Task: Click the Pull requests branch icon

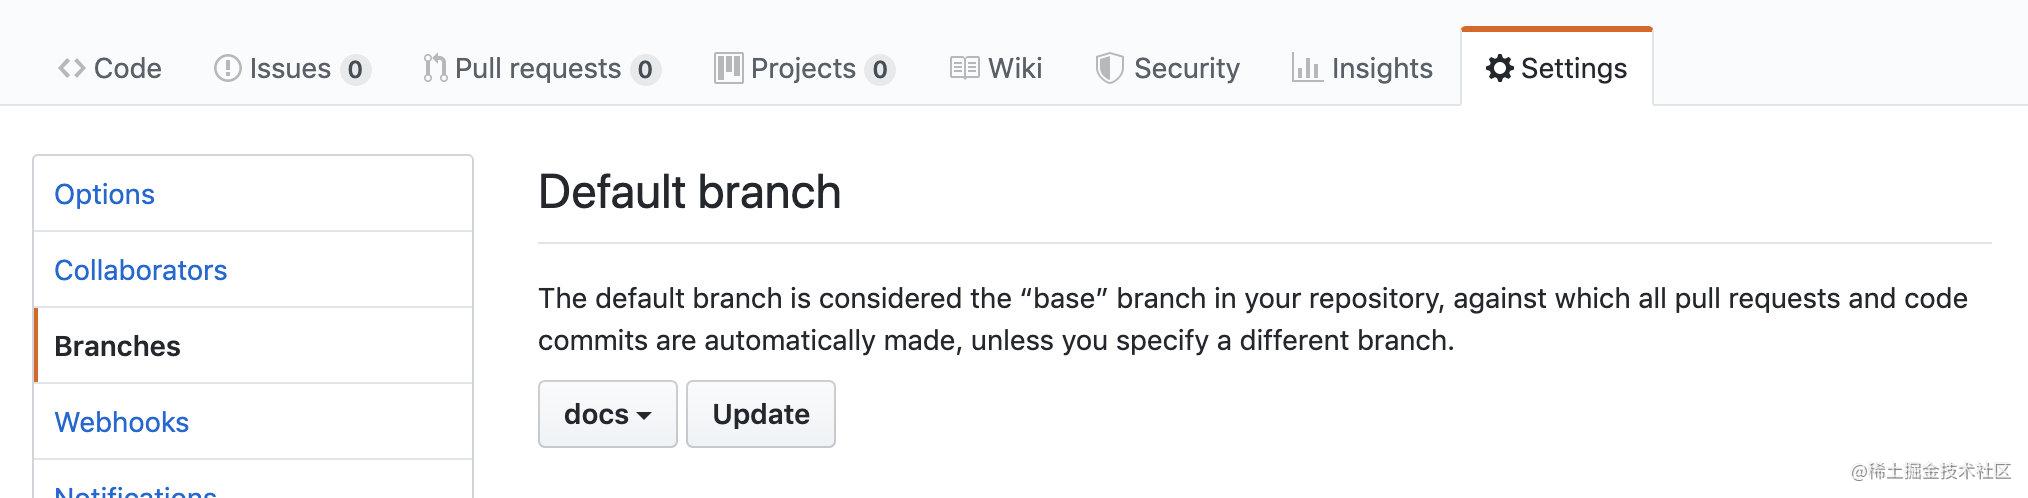Action: coord(435,68)
